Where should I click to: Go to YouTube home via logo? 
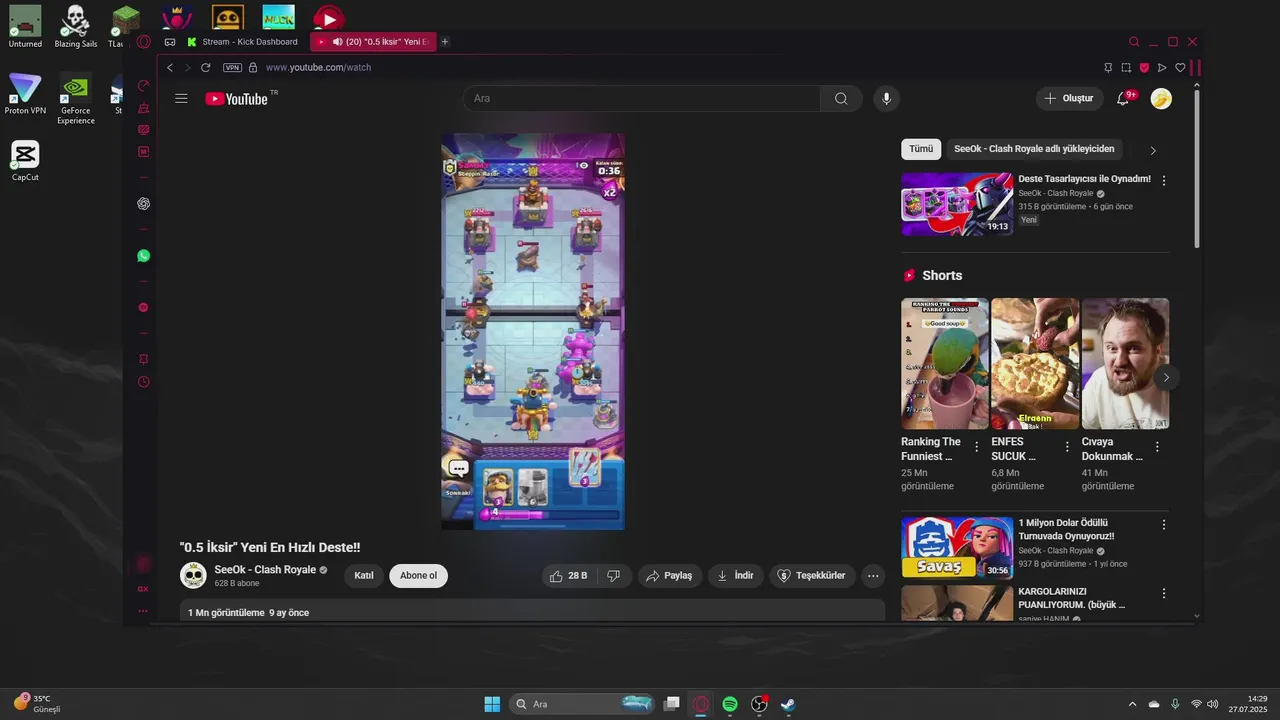click(x=237, y=98)
